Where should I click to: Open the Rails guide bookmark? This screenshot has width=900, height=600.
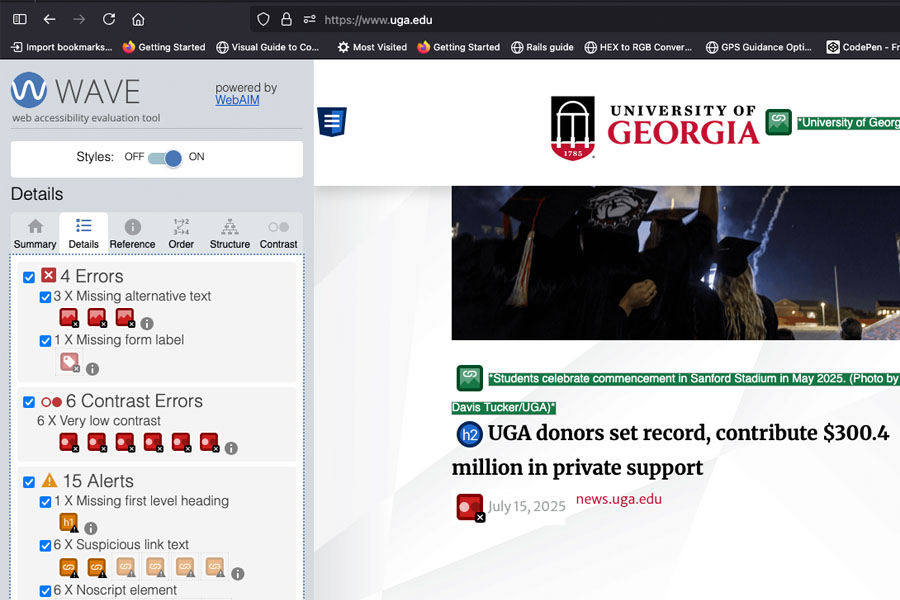point(542,47)
